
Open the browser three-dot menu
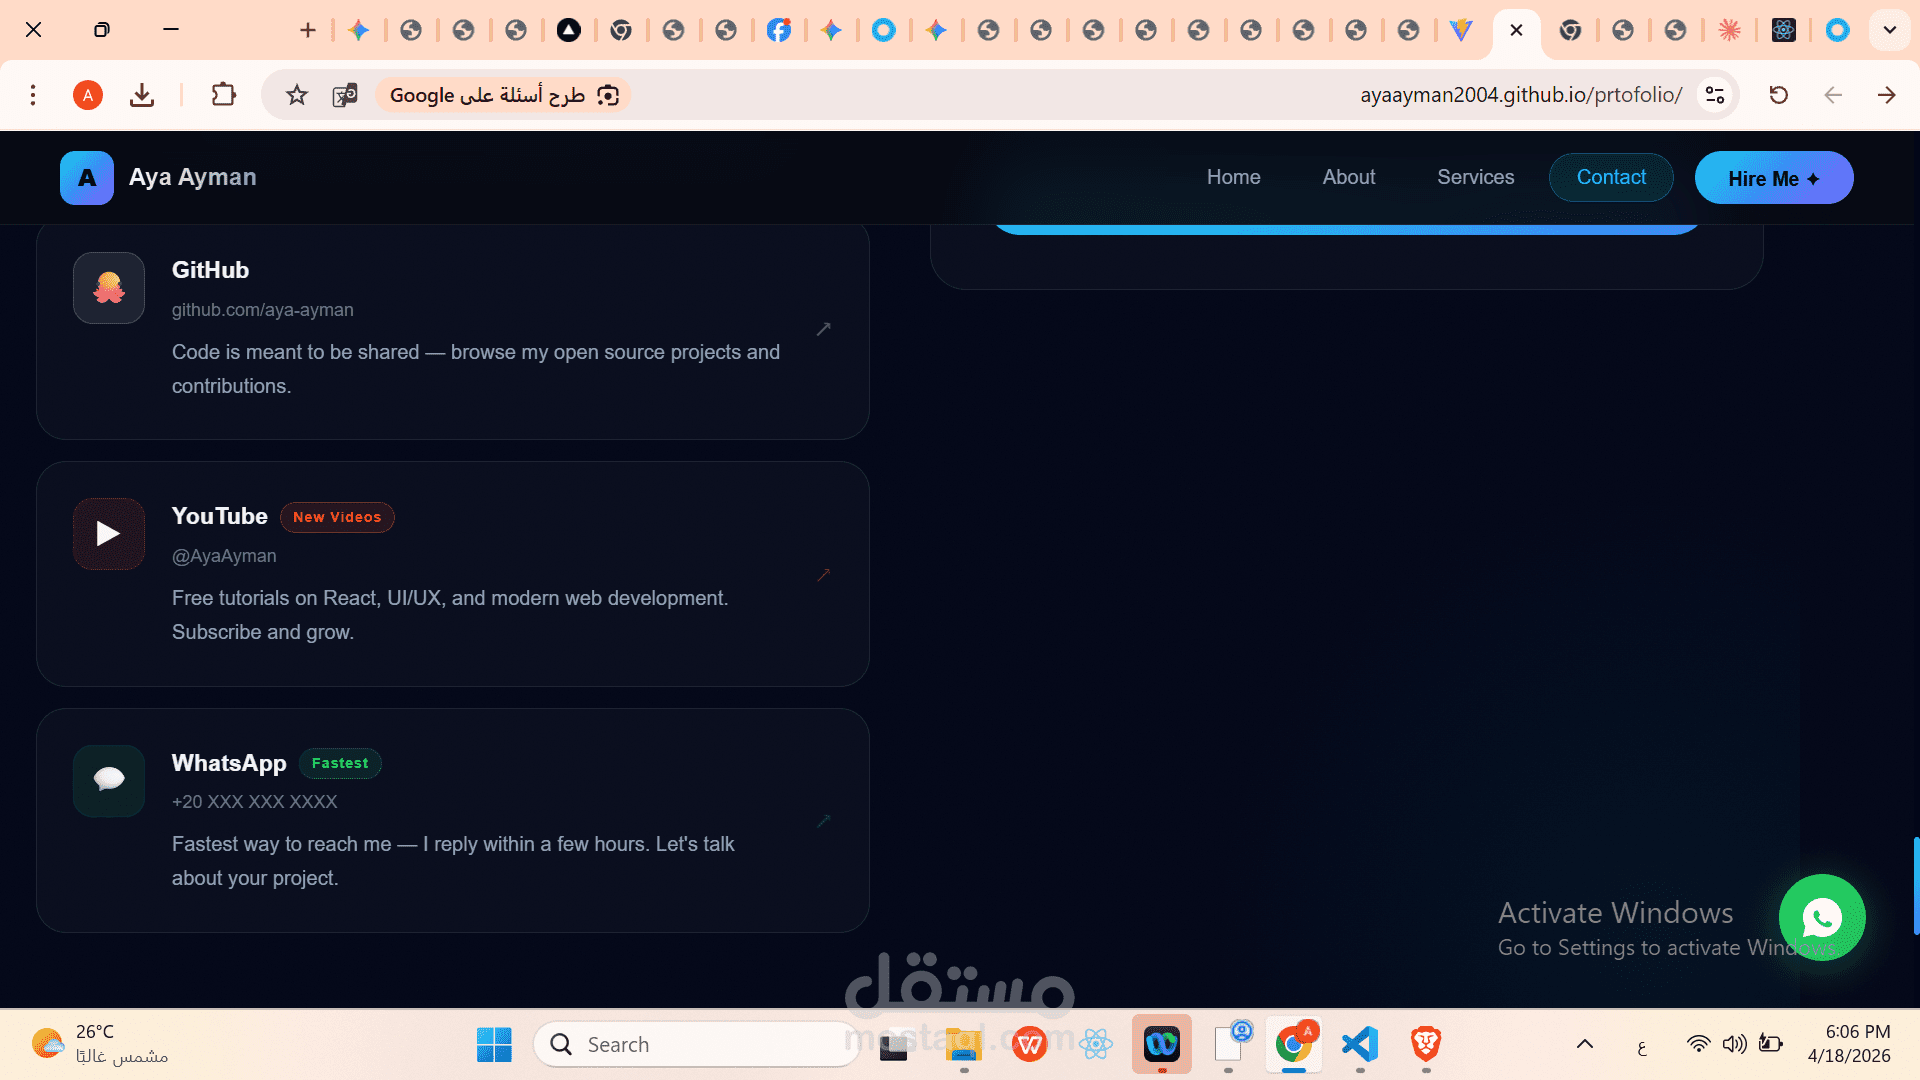pyautogui.click(x=33, y=95)
